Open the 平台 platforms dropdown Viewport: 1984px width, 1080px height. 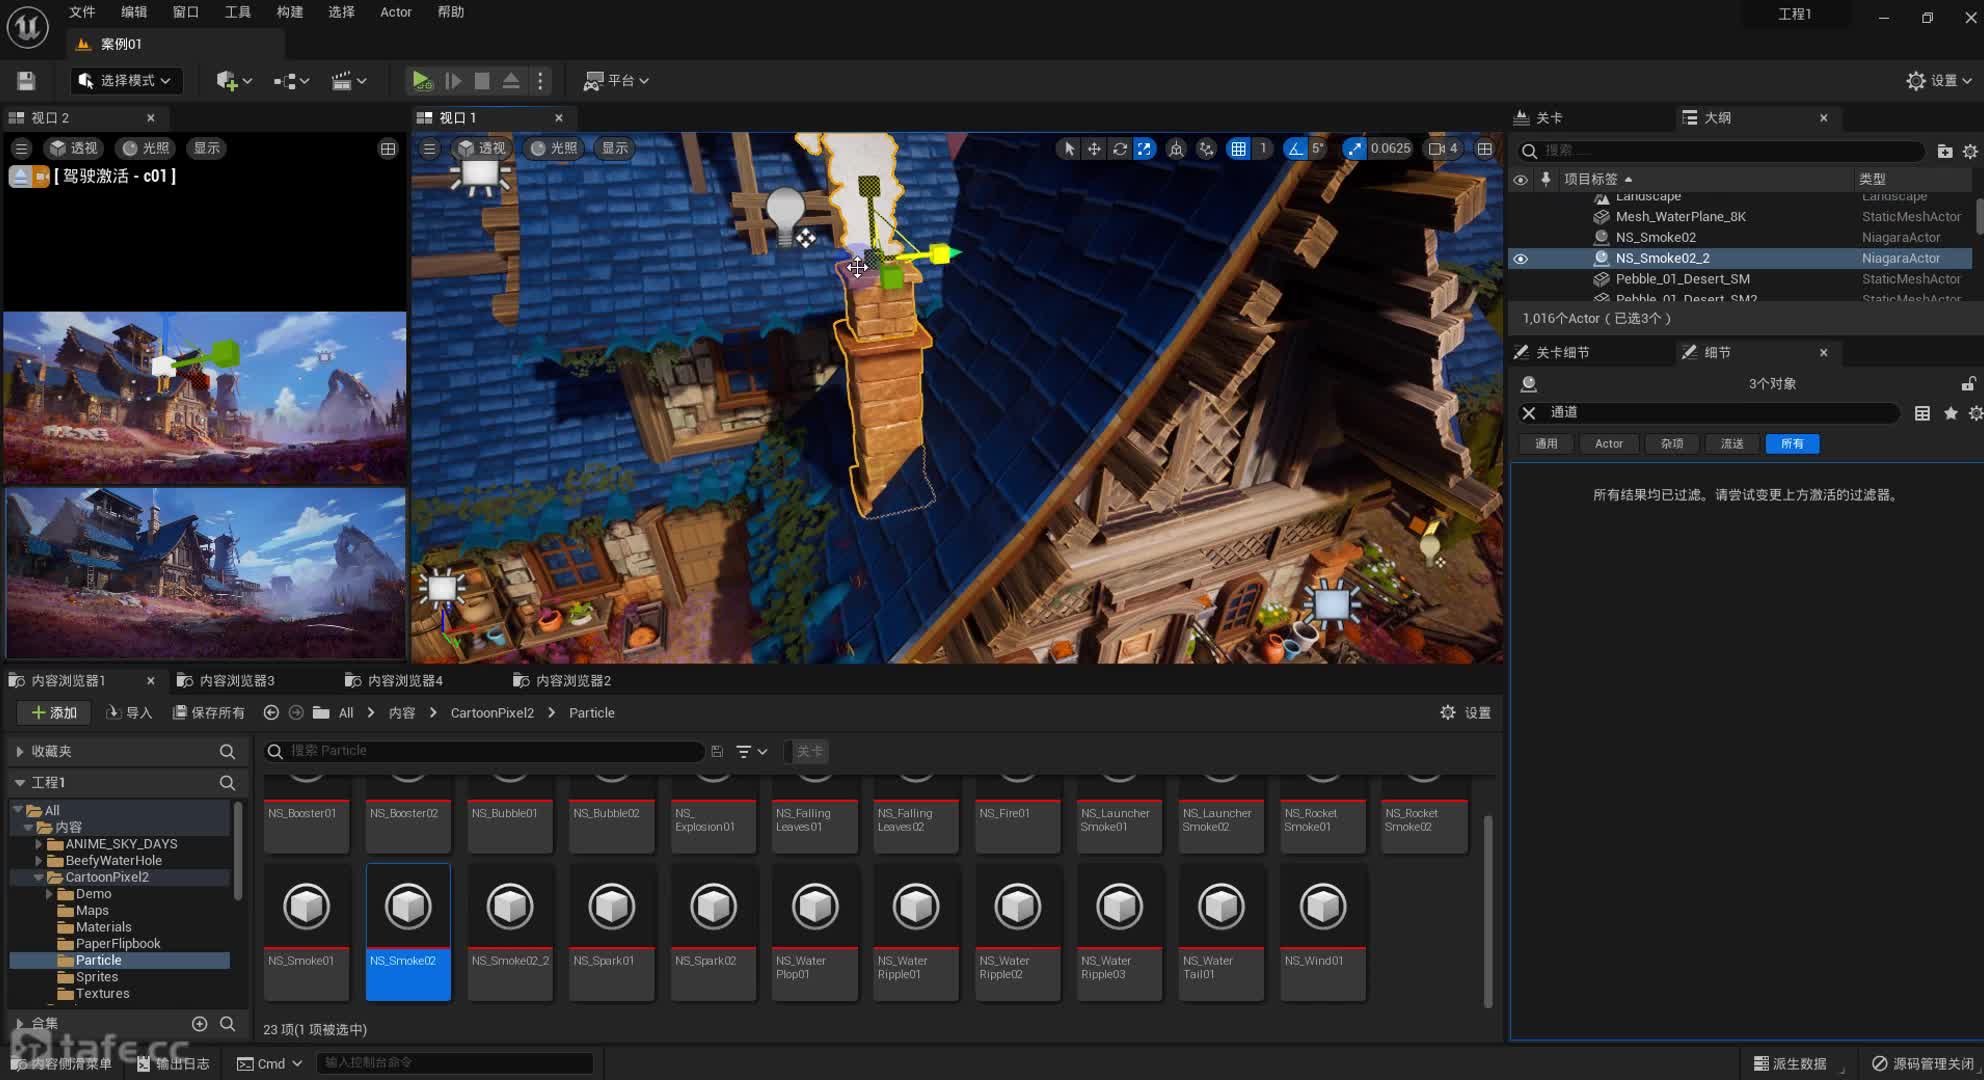coord(617,81)
